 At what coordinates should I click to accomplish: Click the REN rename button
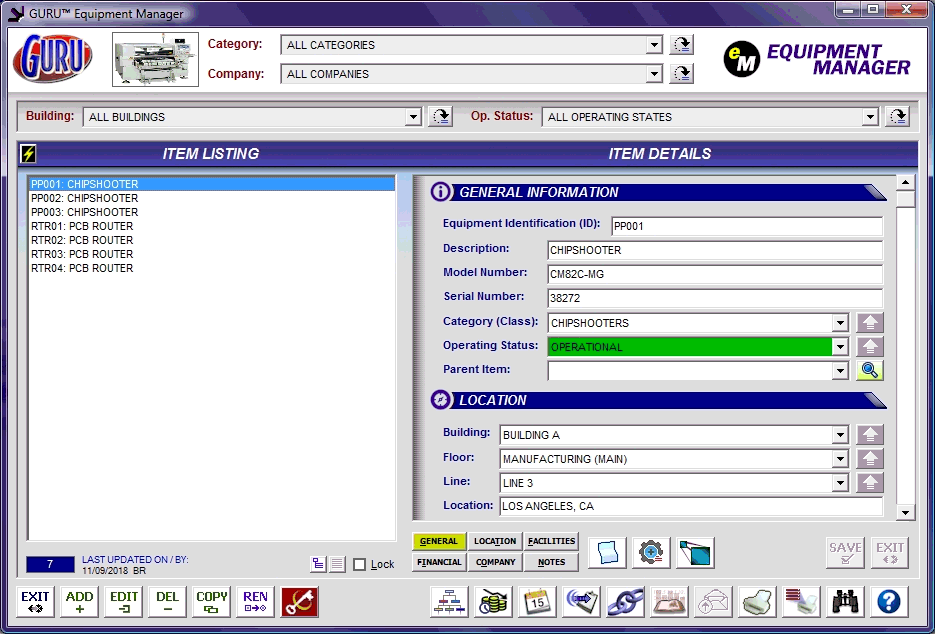255,602
